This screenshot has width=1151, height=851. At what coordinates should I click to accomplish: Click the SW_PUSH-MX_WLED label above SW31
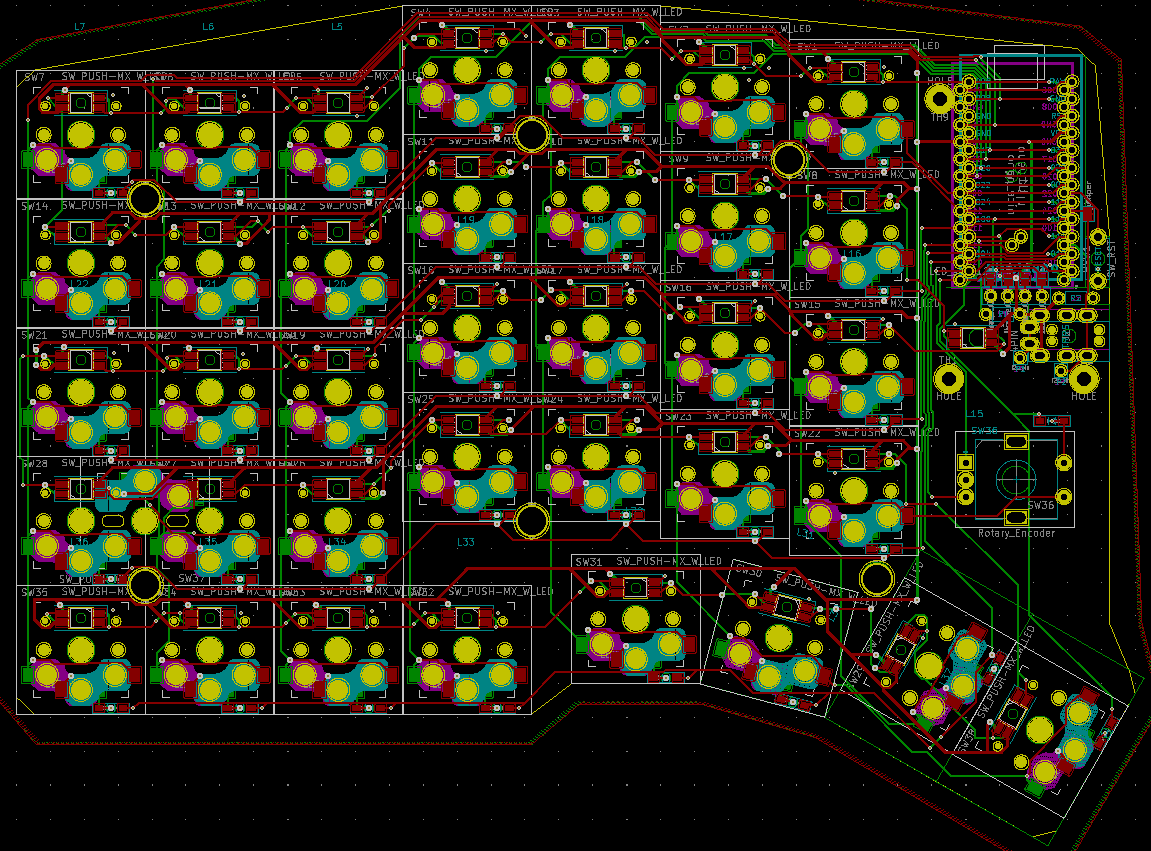coord(665,562)
